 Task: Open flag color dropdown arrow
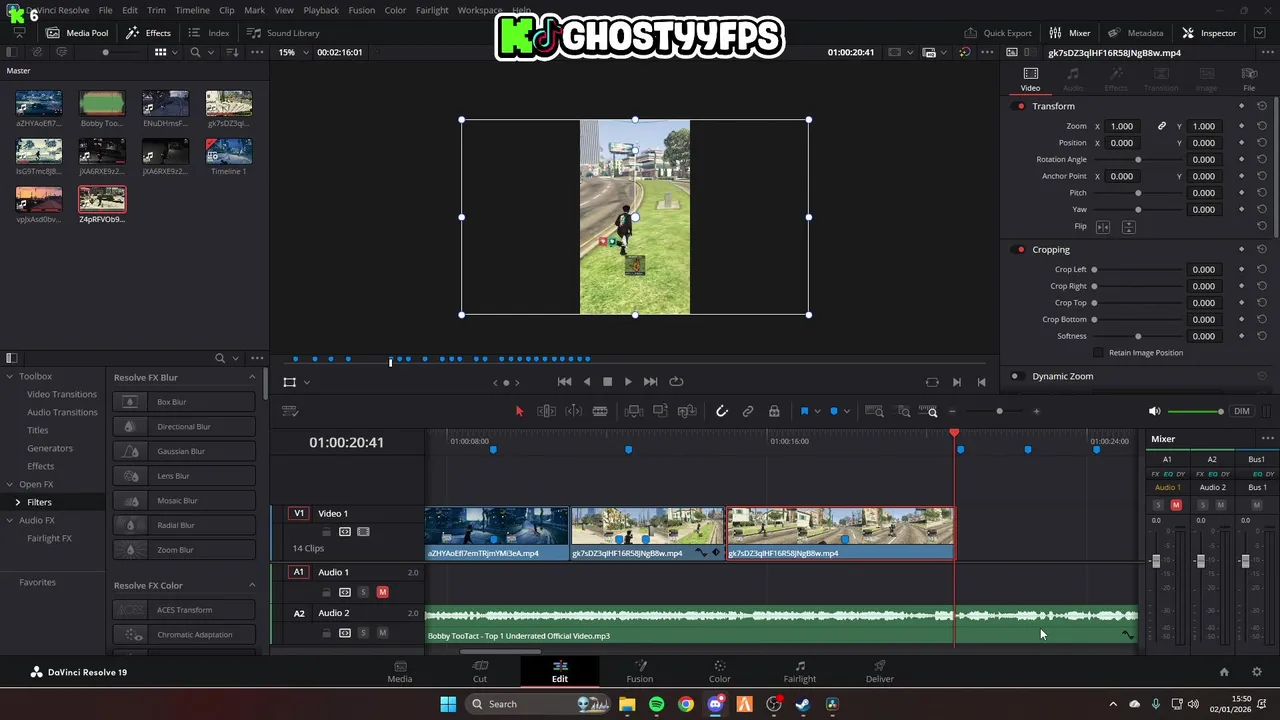[817, 411]
